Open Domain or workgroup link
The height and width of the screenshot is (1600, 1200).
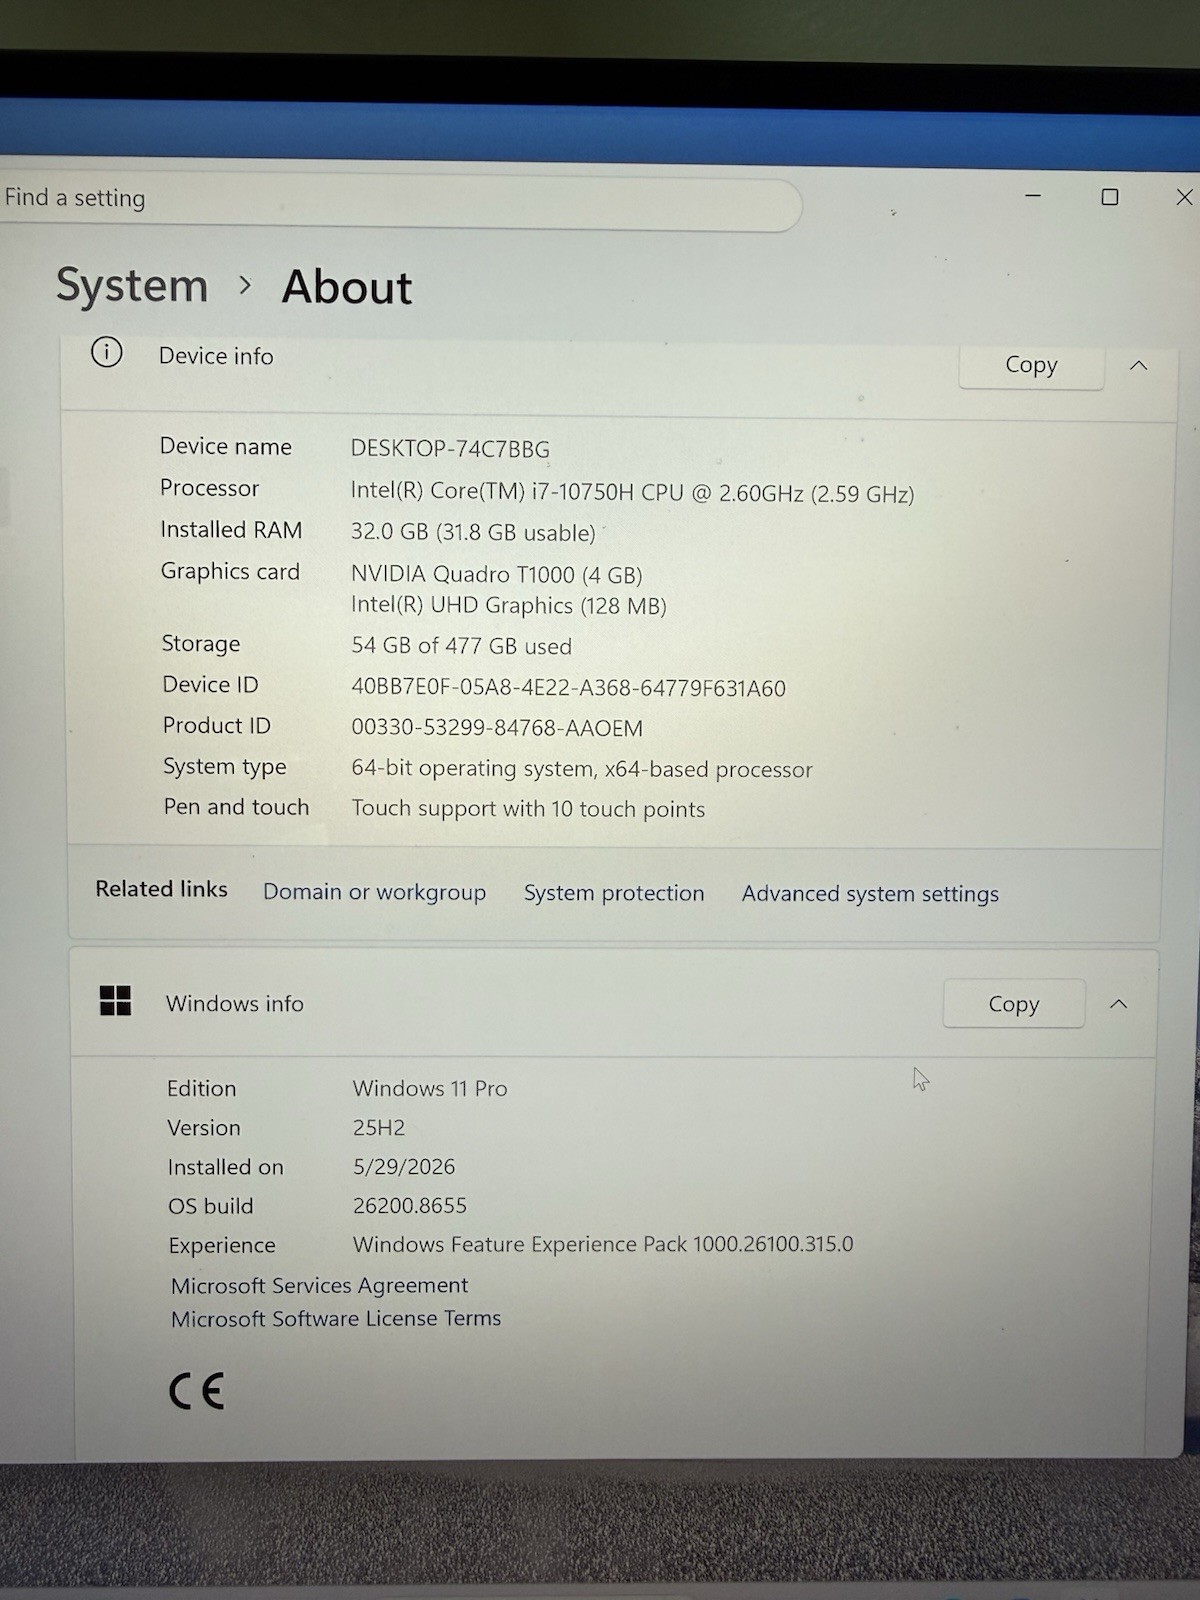tap(374, 892)
